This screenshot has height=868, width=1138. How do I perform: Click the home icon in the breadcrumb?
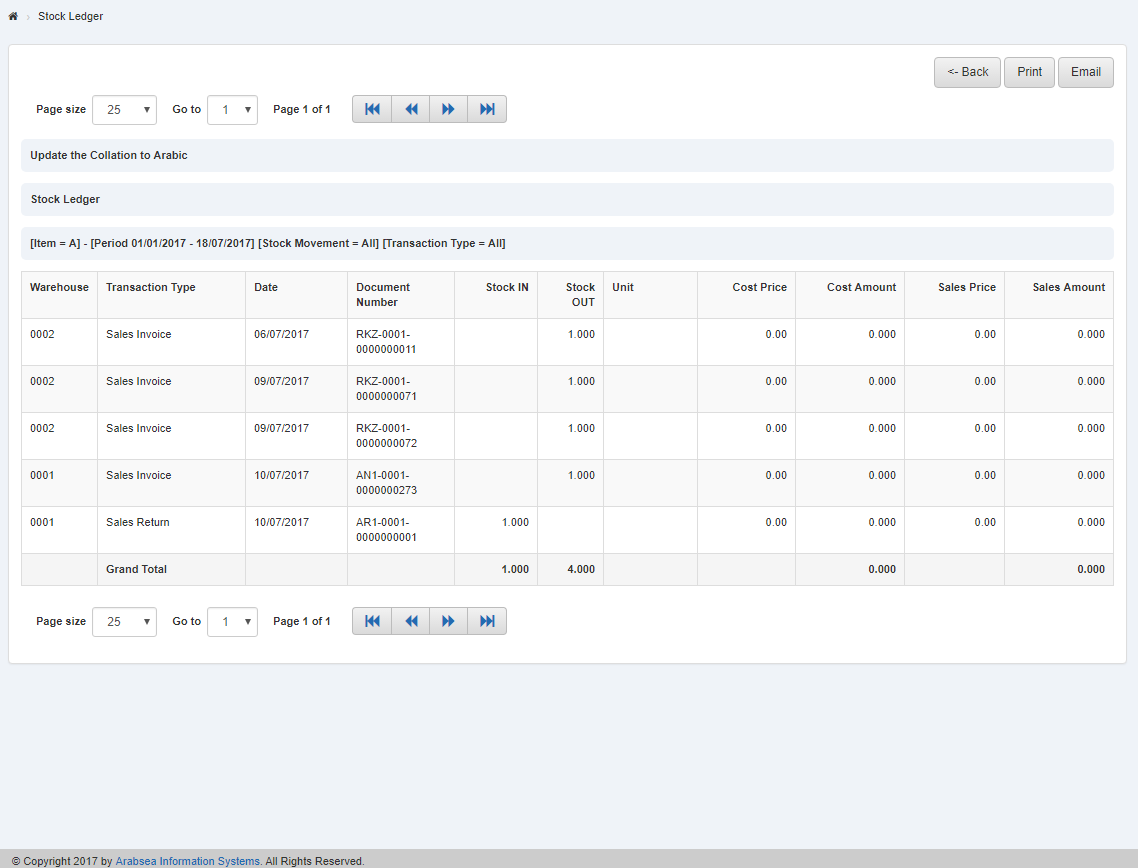point(12,15)
